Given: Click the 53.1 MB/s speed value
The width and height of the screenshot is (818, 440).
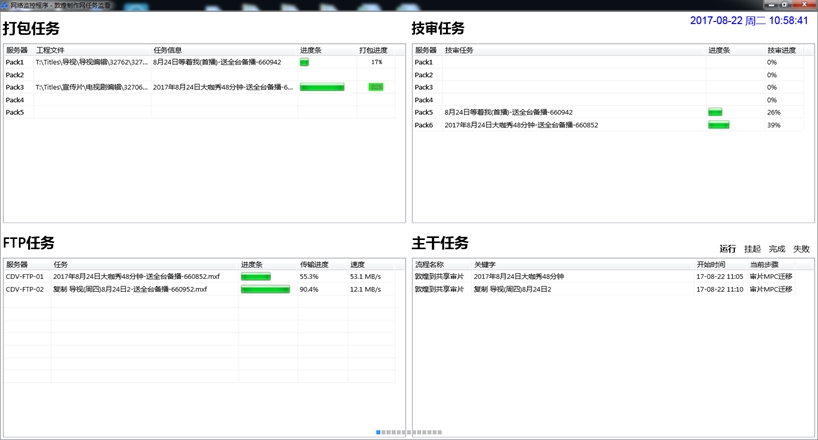Looking at the screenshot, I should [365, 277].
